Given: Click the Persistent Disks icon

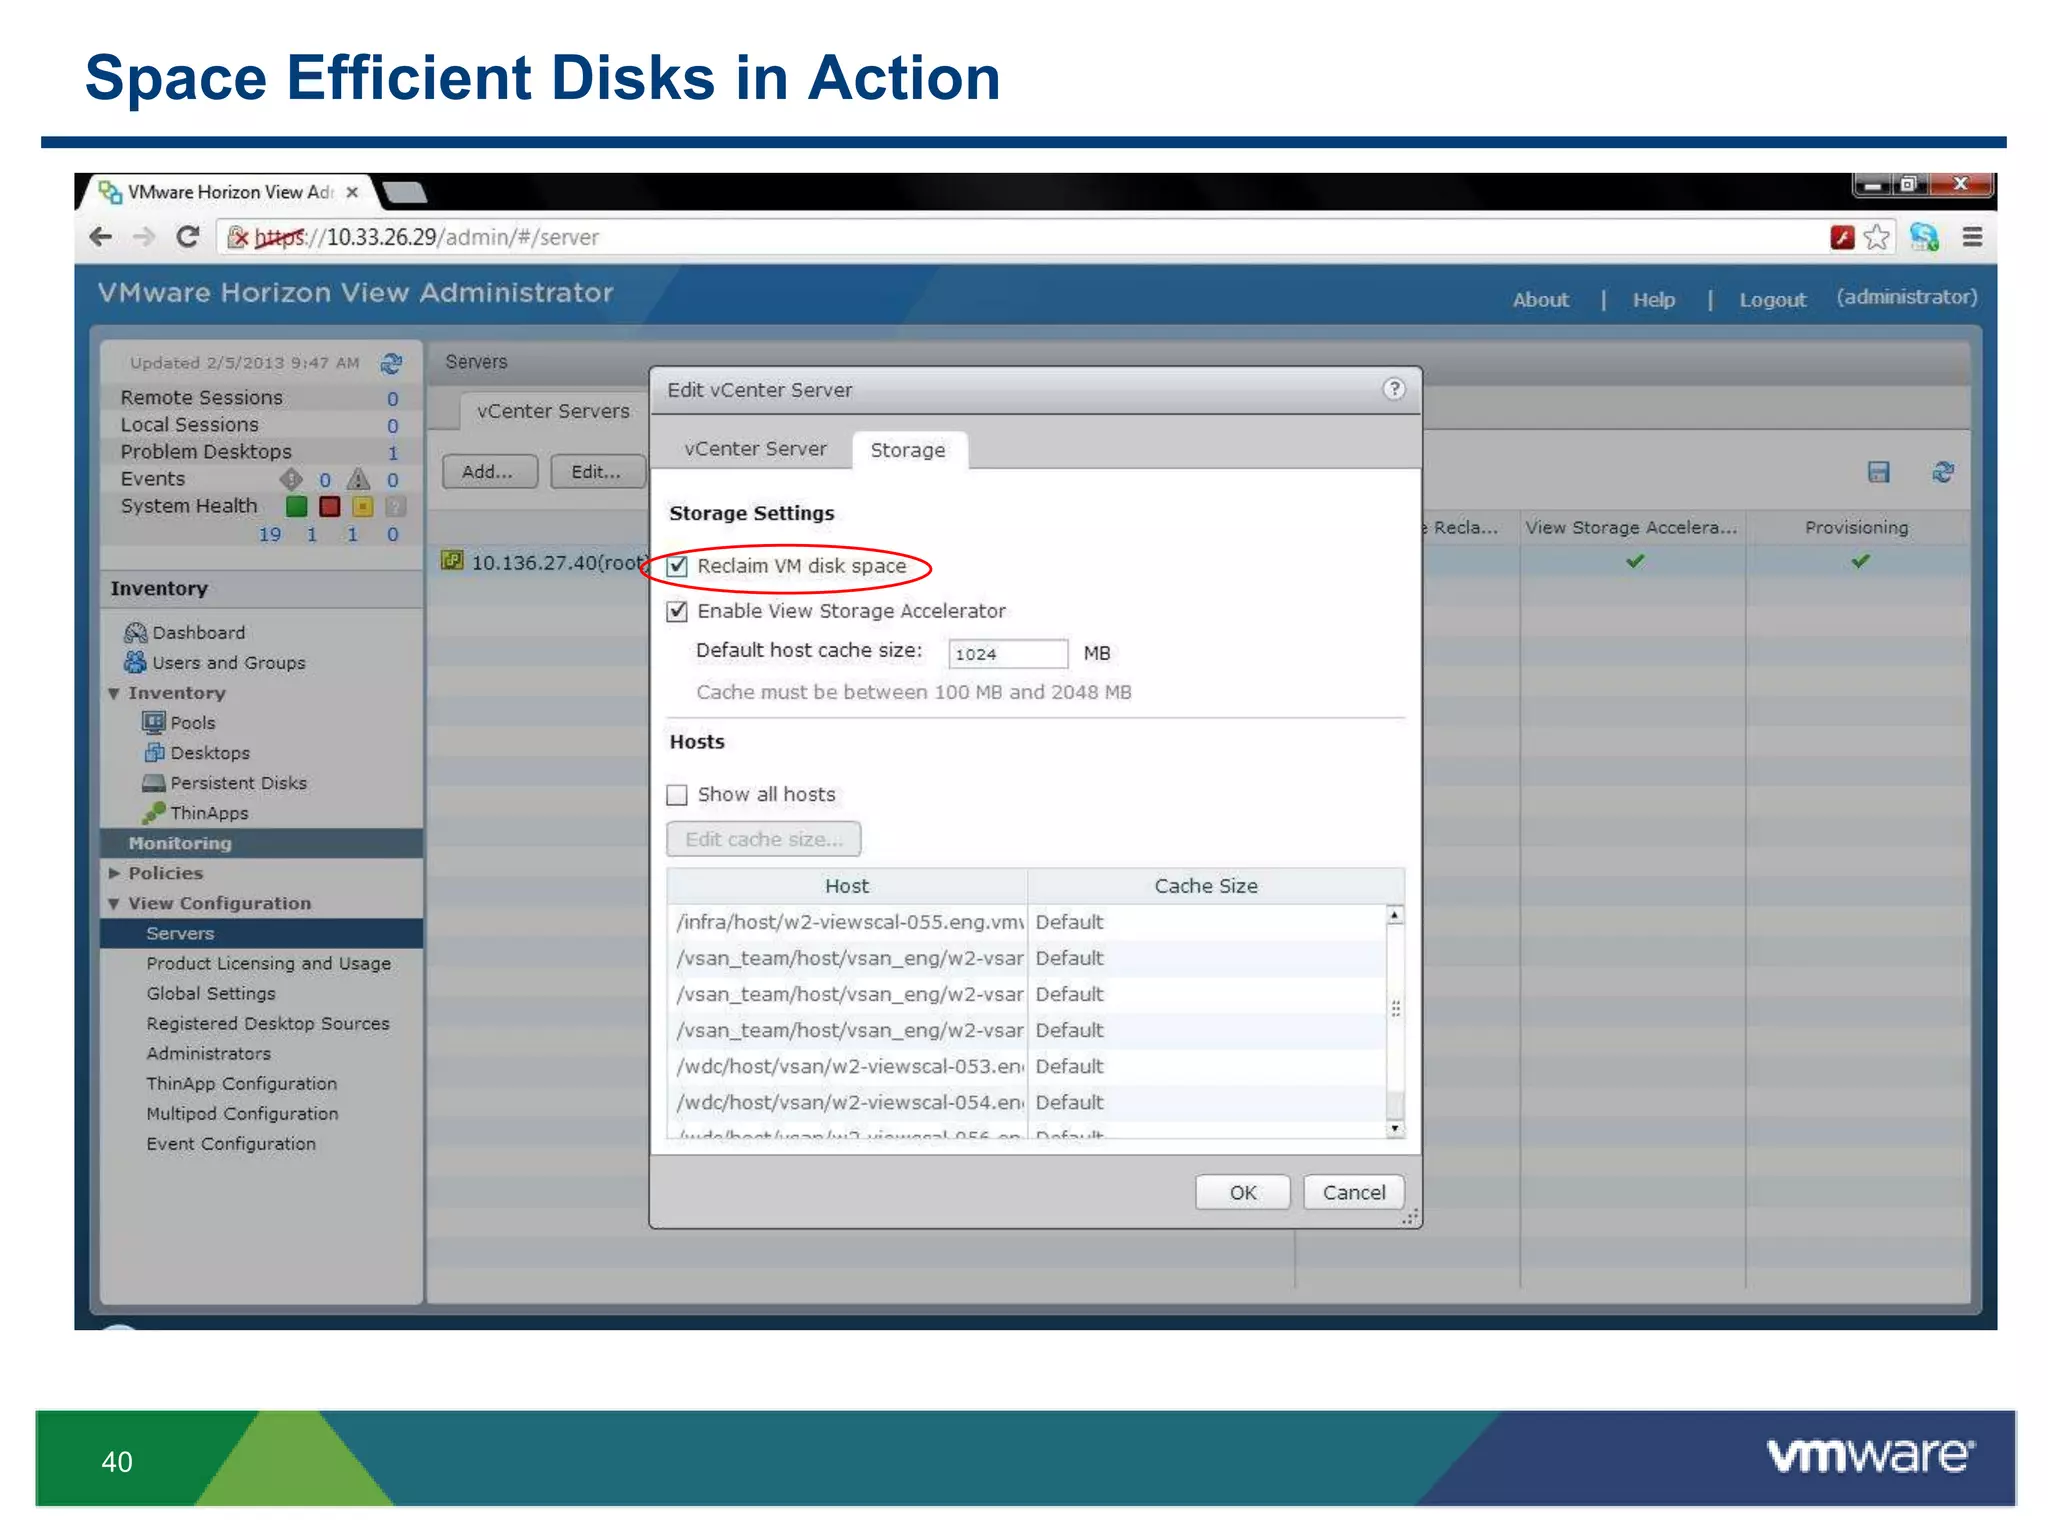Looking at the screenshot, I should (153, 782).
